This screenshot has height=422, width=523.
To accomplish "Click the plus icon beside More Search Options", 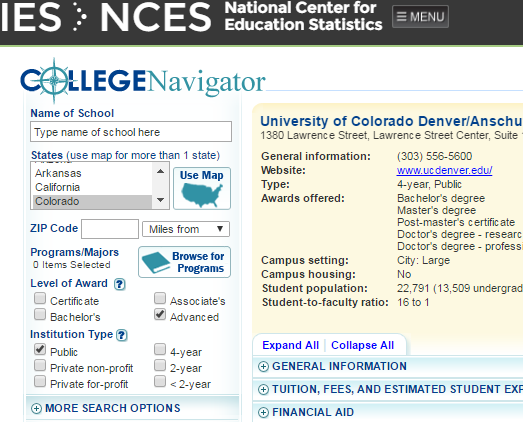I will click(x=36, y=409).
